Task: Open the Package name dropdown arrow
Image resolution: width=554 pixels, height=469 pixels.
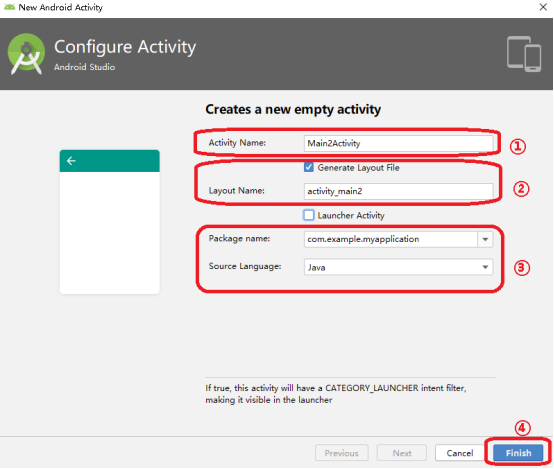Action: [x=485, y=239]
